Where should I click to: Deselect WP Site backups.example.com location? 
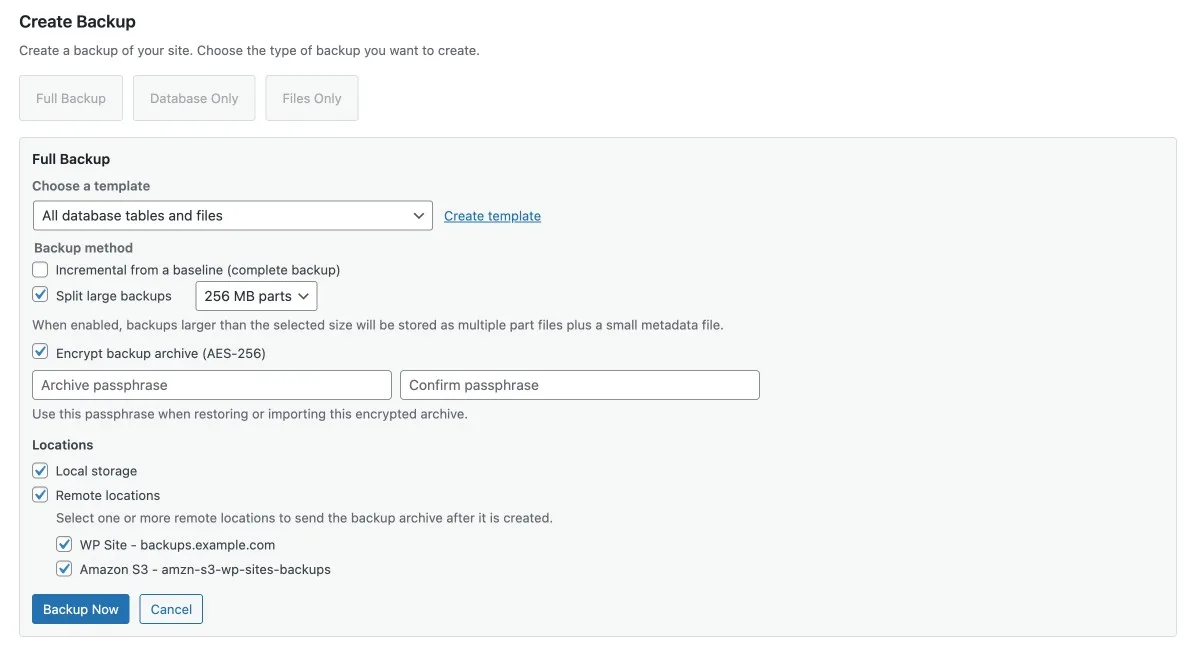tap(64, 545)
